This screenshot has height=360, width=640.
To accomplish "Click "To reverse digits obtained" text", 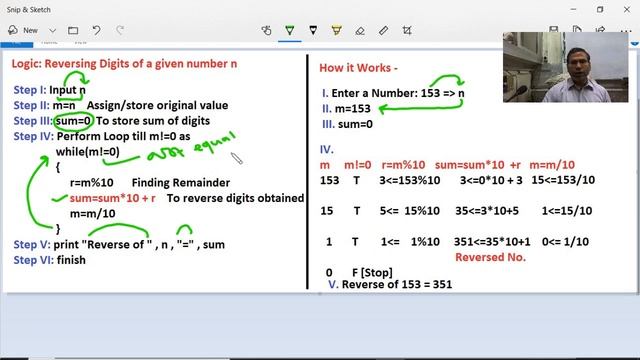I will pyautogui.click(x=235, y=198).
